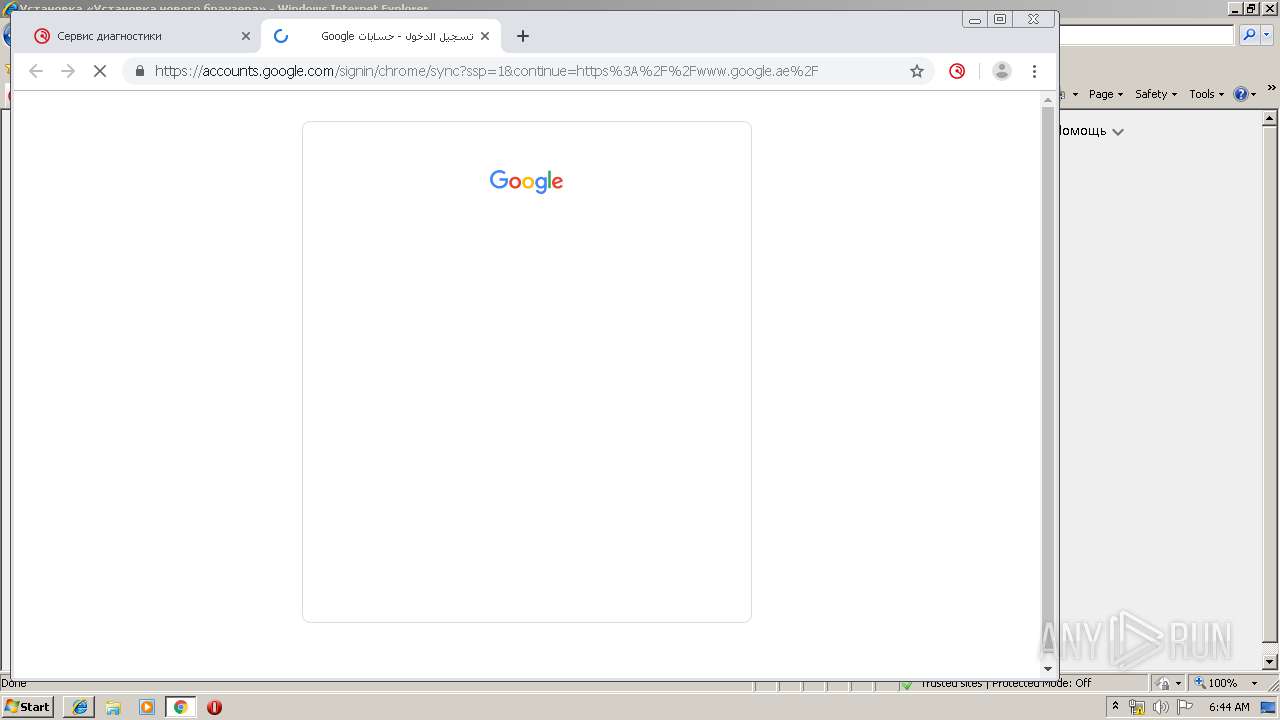Click Internet Explorer search magnifier button
The width and height of the screenshot is (1280, 720).
(1249, 35)
